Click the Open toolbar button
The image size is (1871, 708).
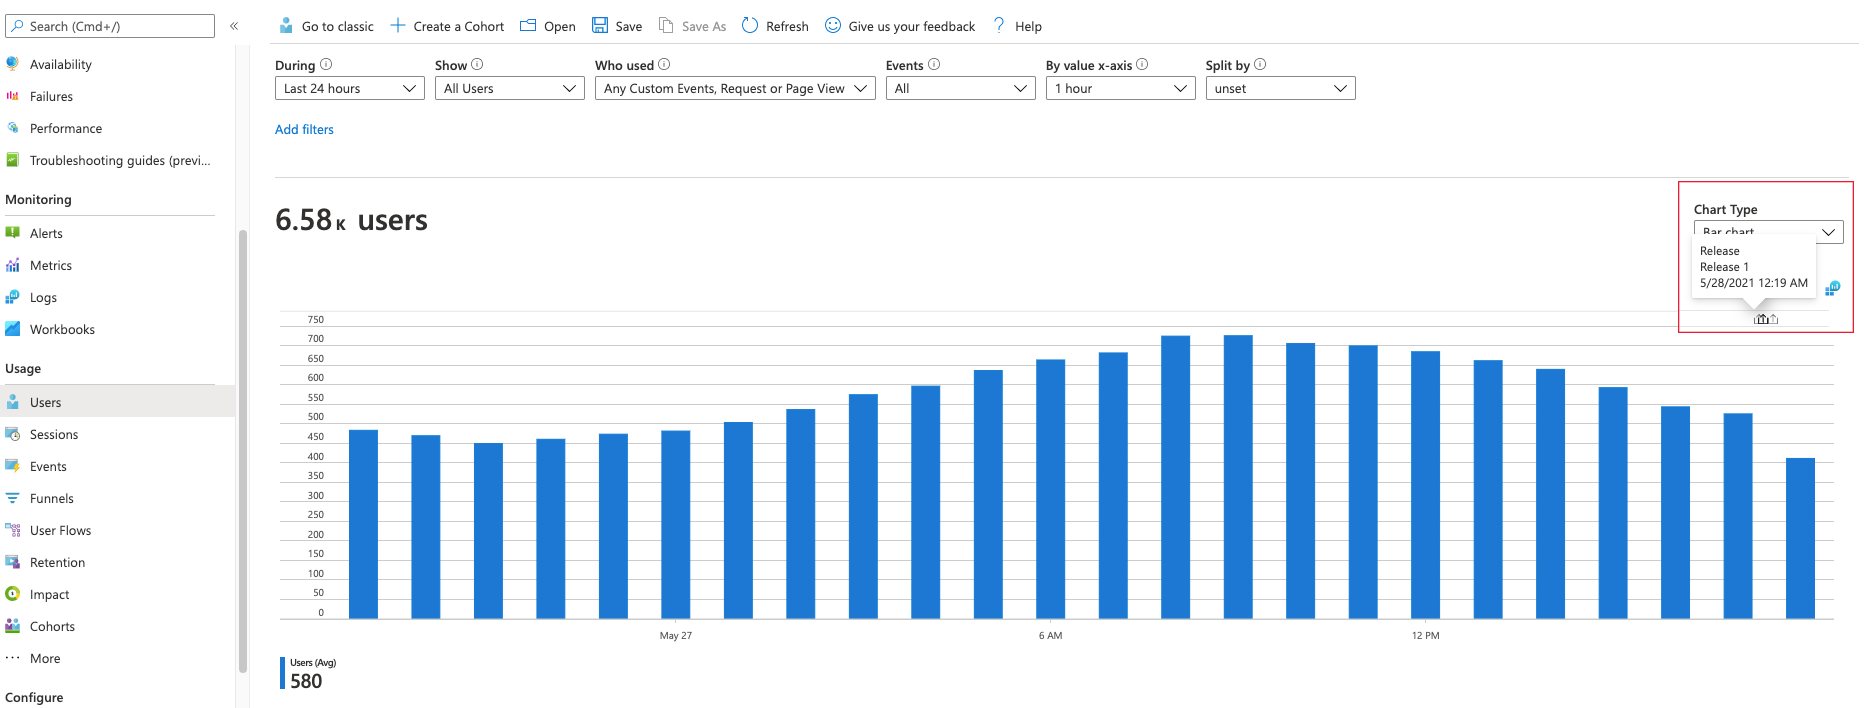pyautogui.click(x=548, y=26)
